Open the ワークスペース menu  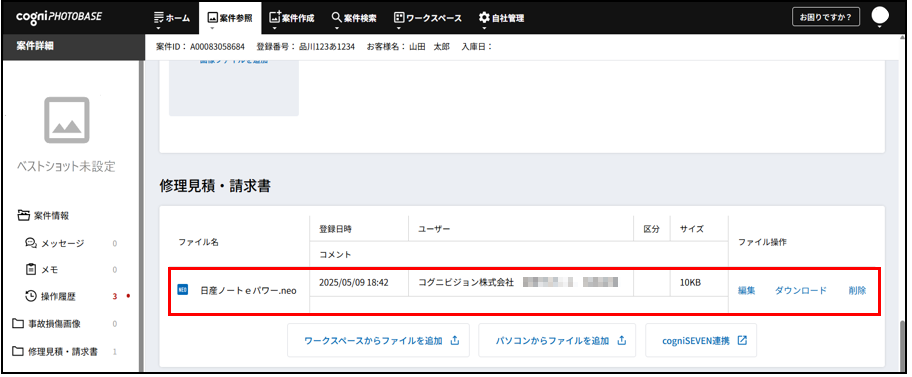pos(428,18)
